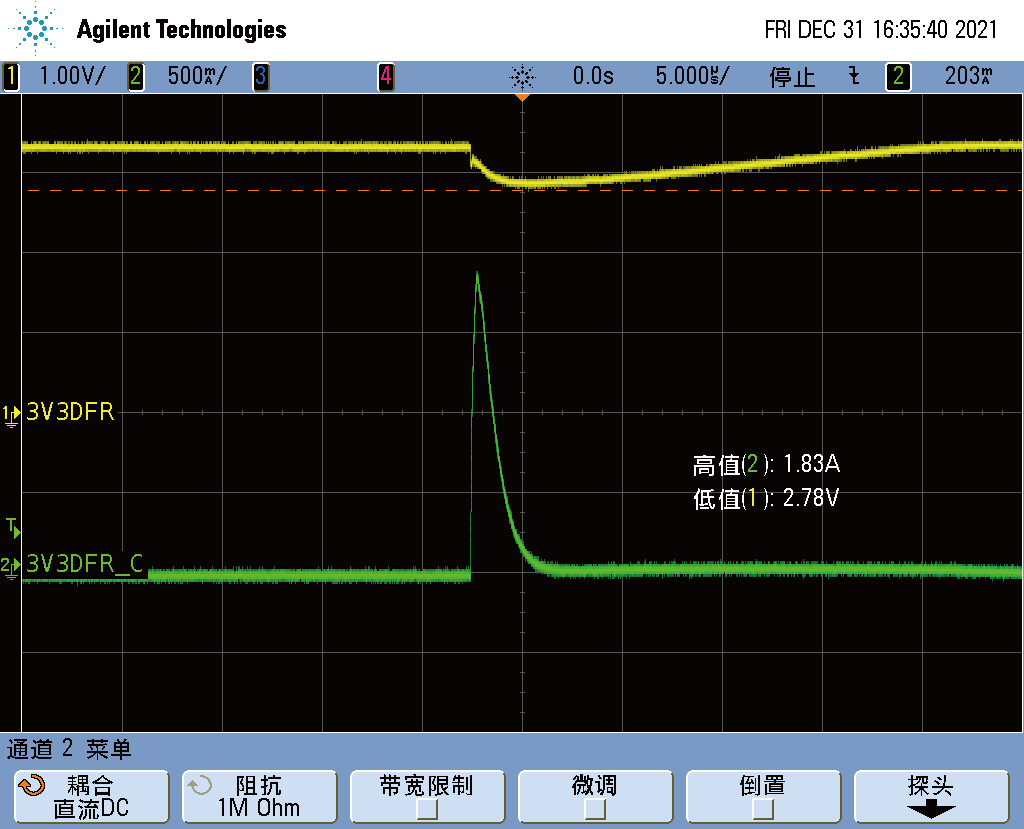Change the 耦合 coupling setting
The height and width of the screenshot is (829, 1024).
91,797
